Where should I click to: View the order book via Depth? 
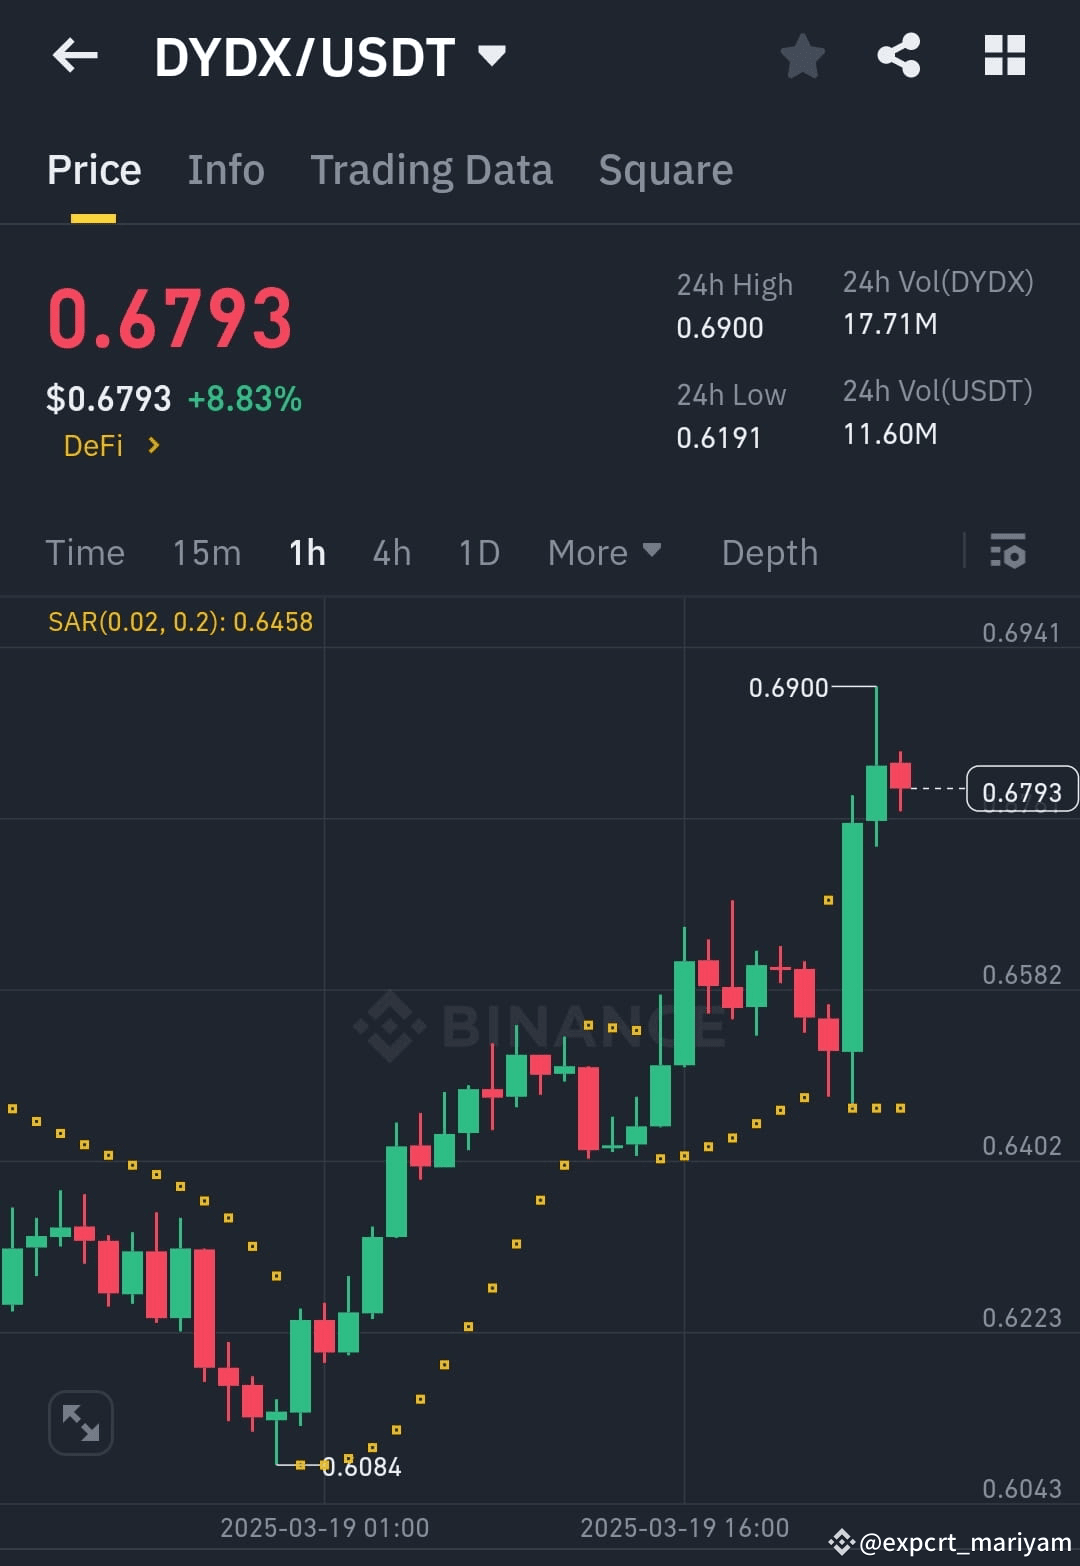point(769,552)
